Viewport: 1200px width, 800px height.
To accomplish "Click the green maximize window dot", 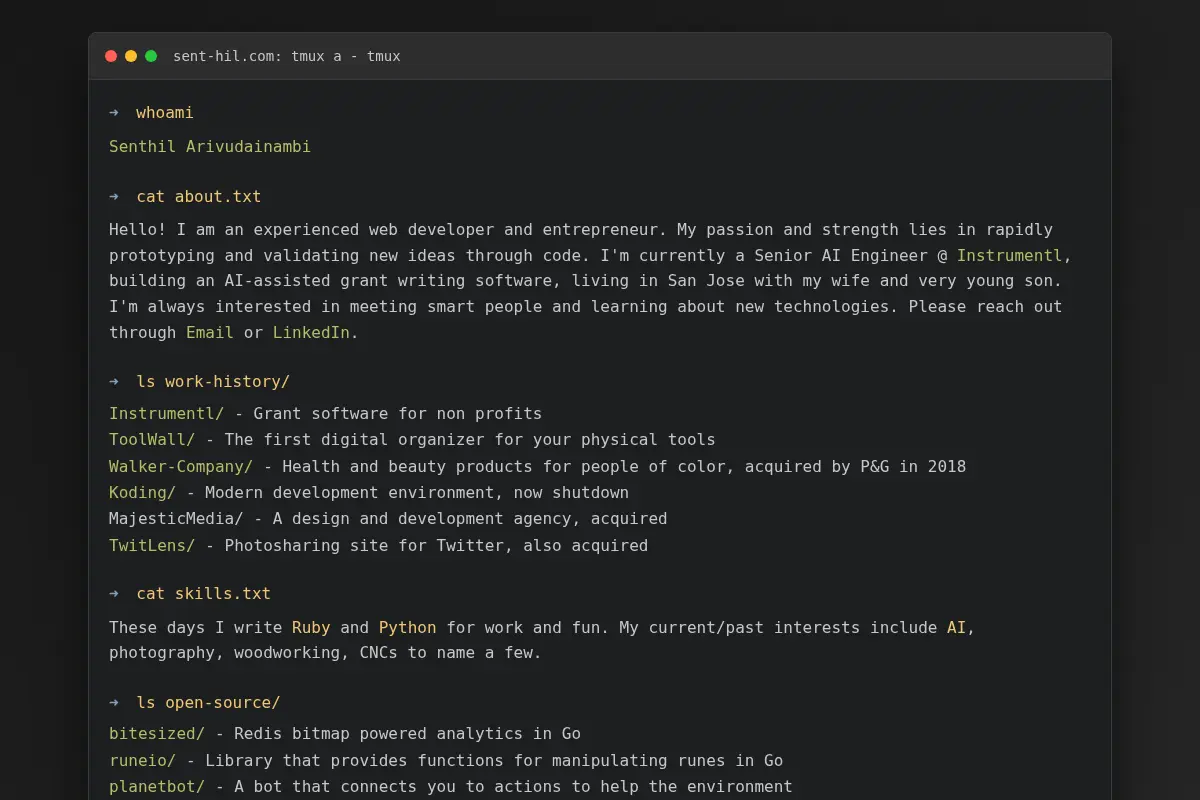I will [151, 56].
